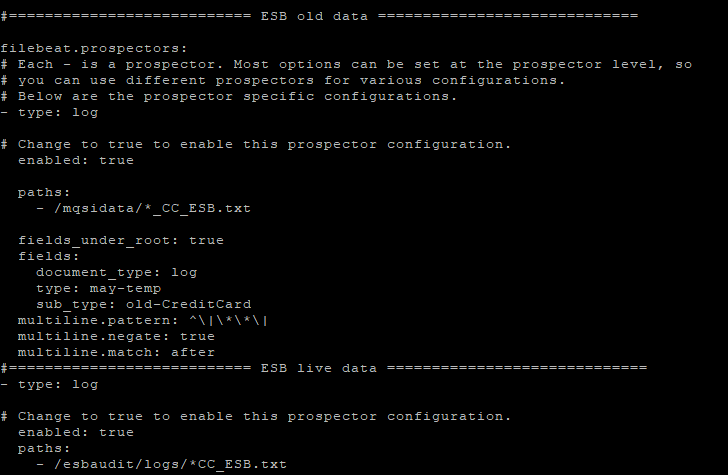Click the second '- type: log' line
Screen dimensions: 728x475
49,385
